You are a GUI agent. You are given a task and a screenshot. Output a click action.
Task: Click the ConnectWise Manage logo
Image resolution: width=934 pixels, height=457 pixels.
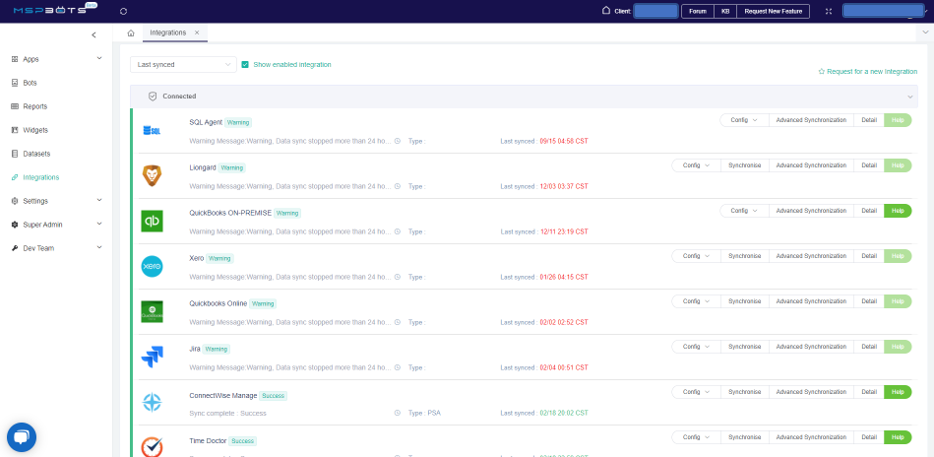[x=152, y=402]
